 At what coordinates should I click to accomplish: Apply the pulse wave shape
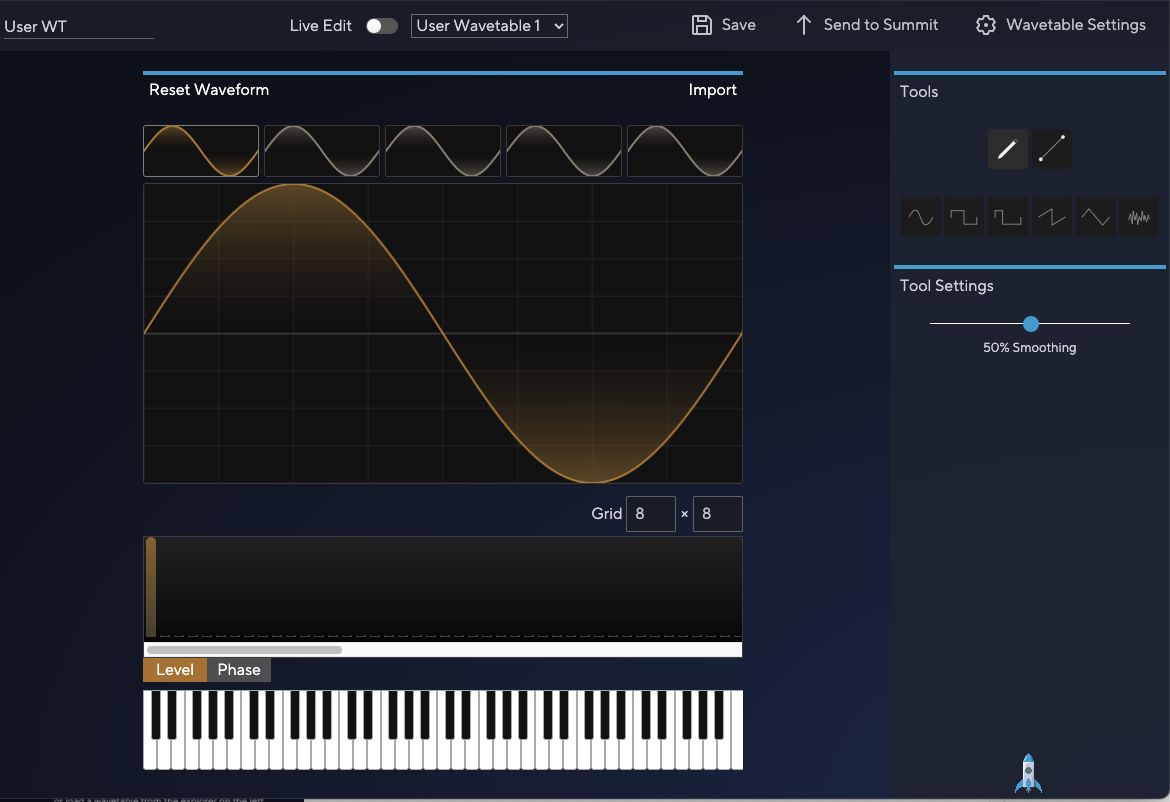1007,217
